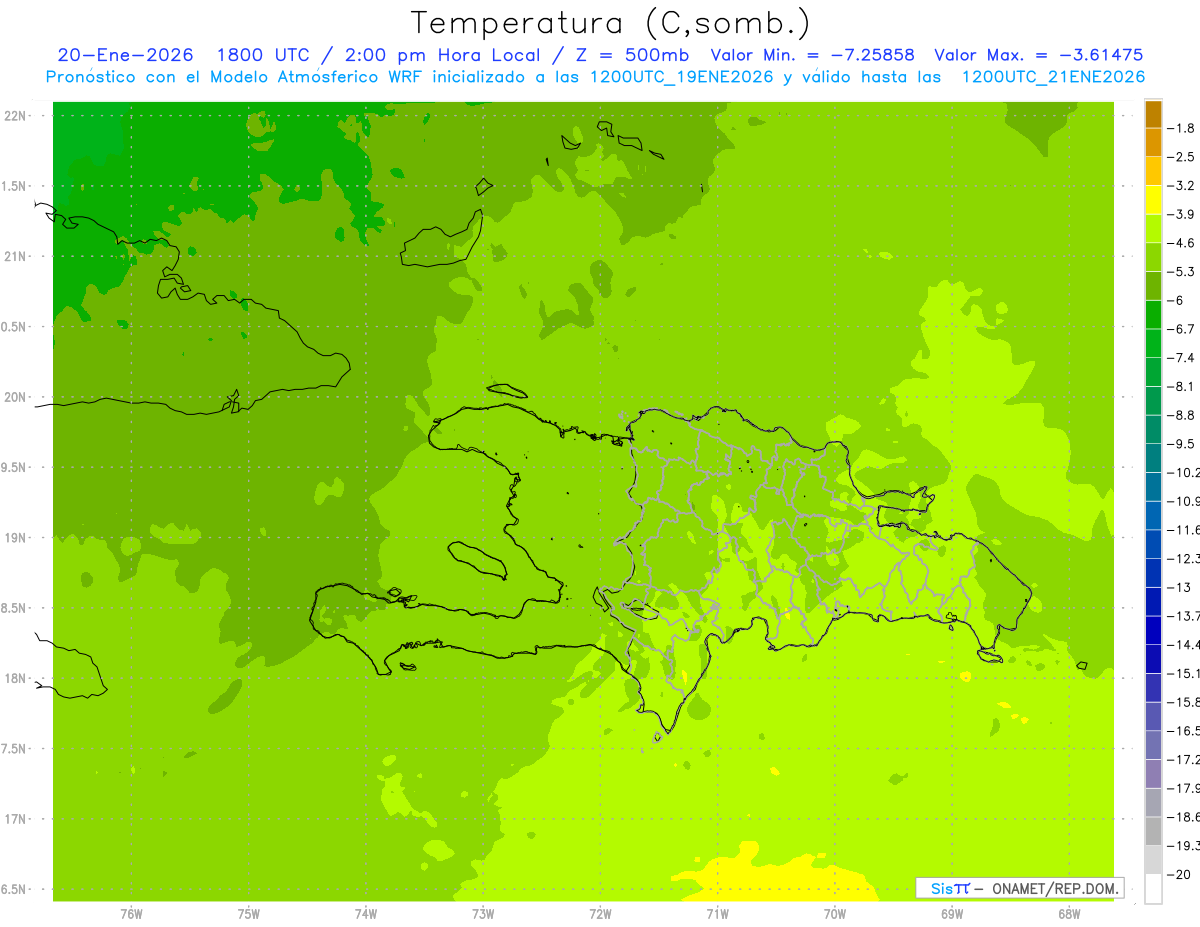
Task: Click the '71W' longitude axis label
Action: click(x=717, y=914)
